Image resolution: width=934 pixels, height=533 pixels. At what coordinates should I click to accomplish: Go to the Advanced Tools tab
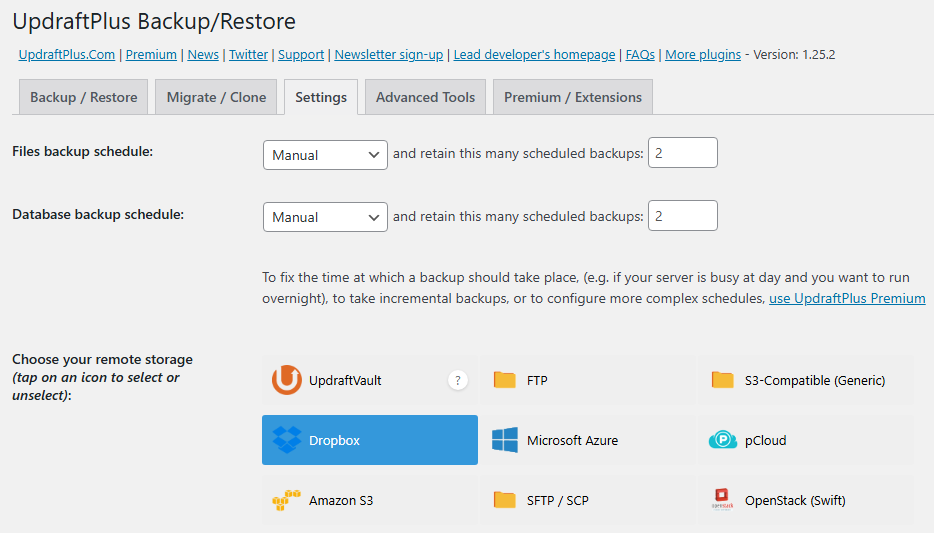(425, 97)
